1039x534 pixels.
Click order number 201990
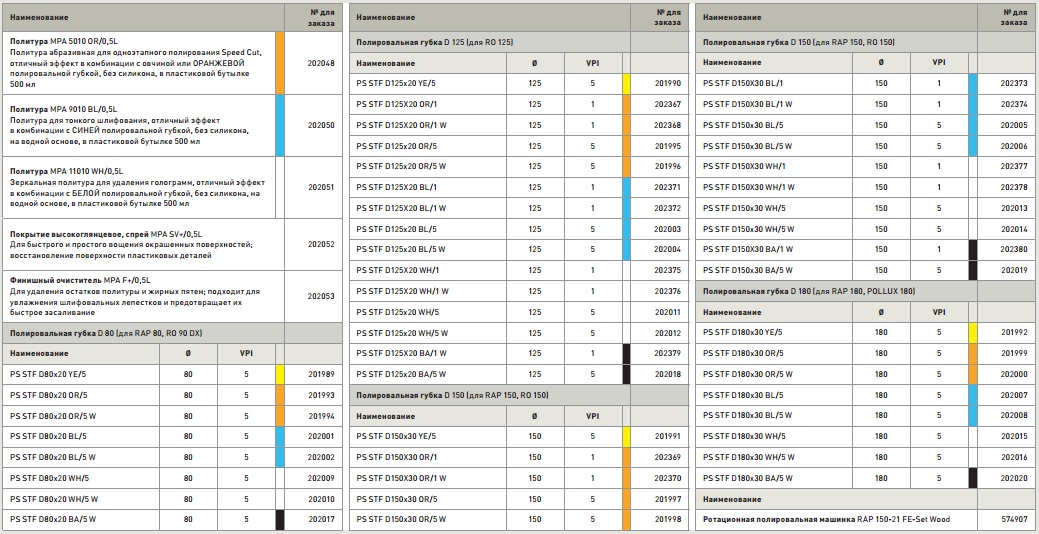pyautogui.click(x=668, y=84)
